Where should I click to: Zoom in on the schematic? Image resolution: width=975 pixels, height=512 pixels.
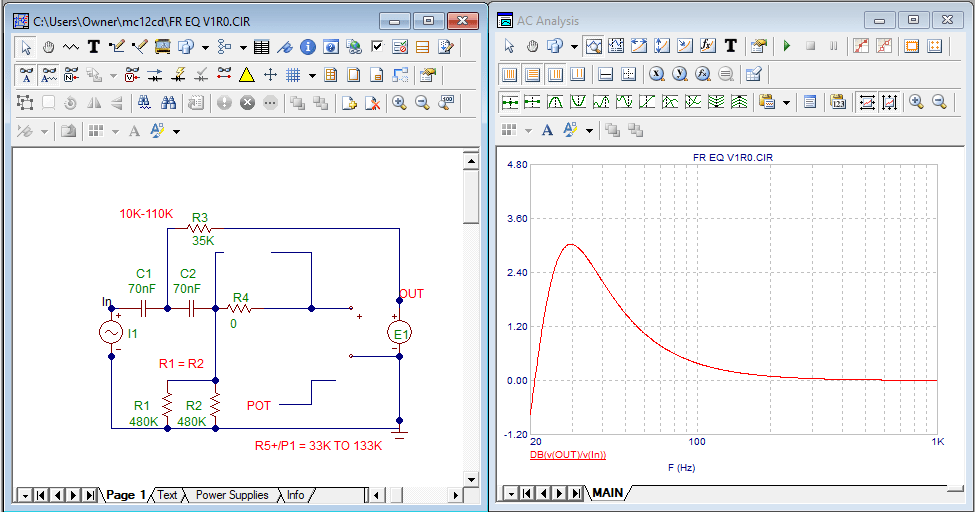click(399, 103)
